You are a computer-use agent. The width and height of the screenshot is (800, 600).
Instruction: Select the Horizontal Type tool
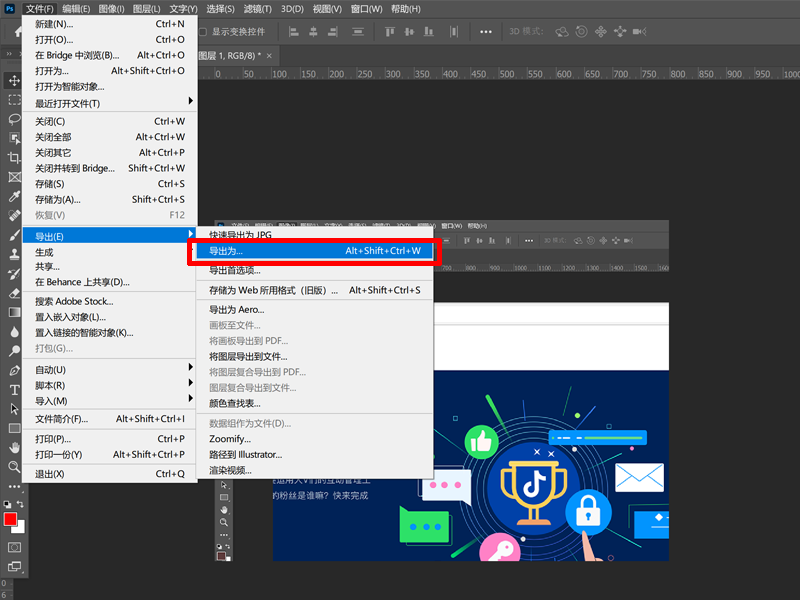point(14,390)
